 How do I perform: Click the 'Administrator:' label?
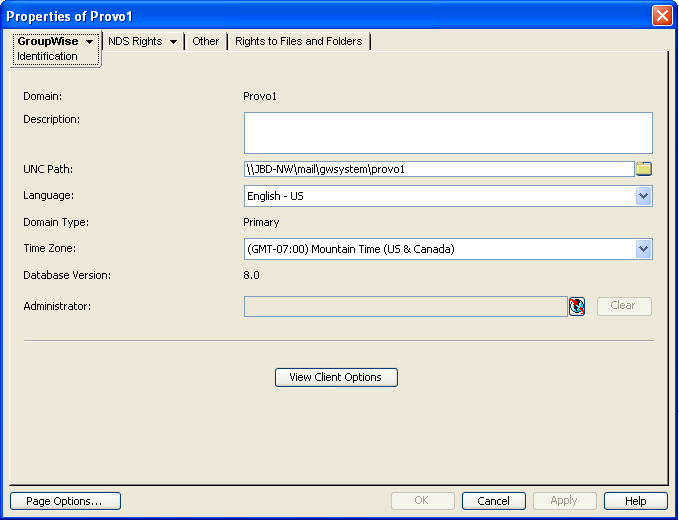point(57,307)
